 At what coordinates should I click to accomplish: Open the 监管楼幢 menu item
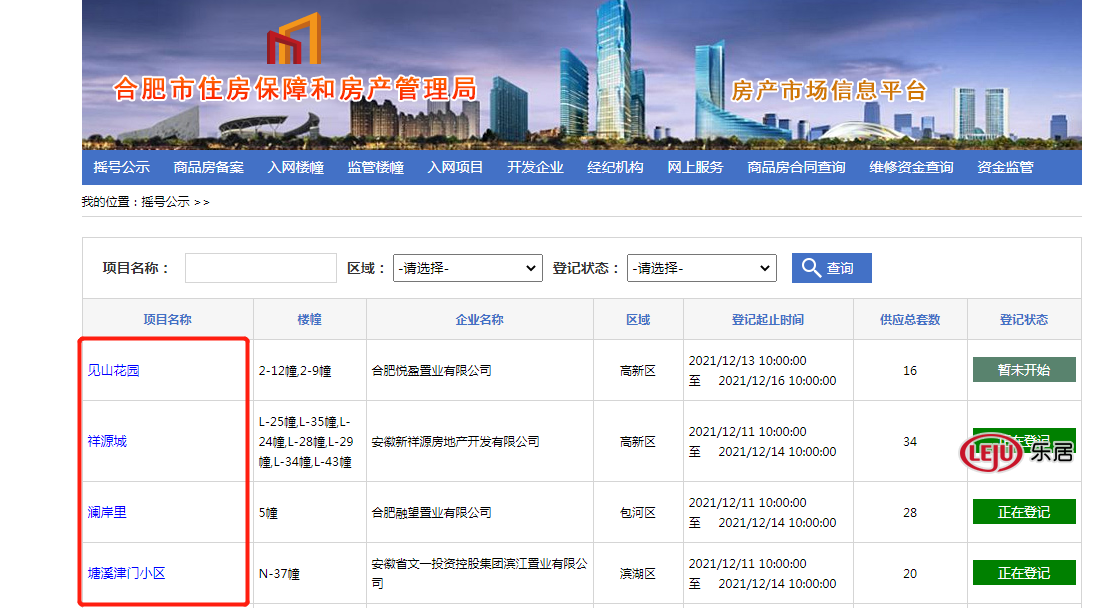click(x=375, y=167)
